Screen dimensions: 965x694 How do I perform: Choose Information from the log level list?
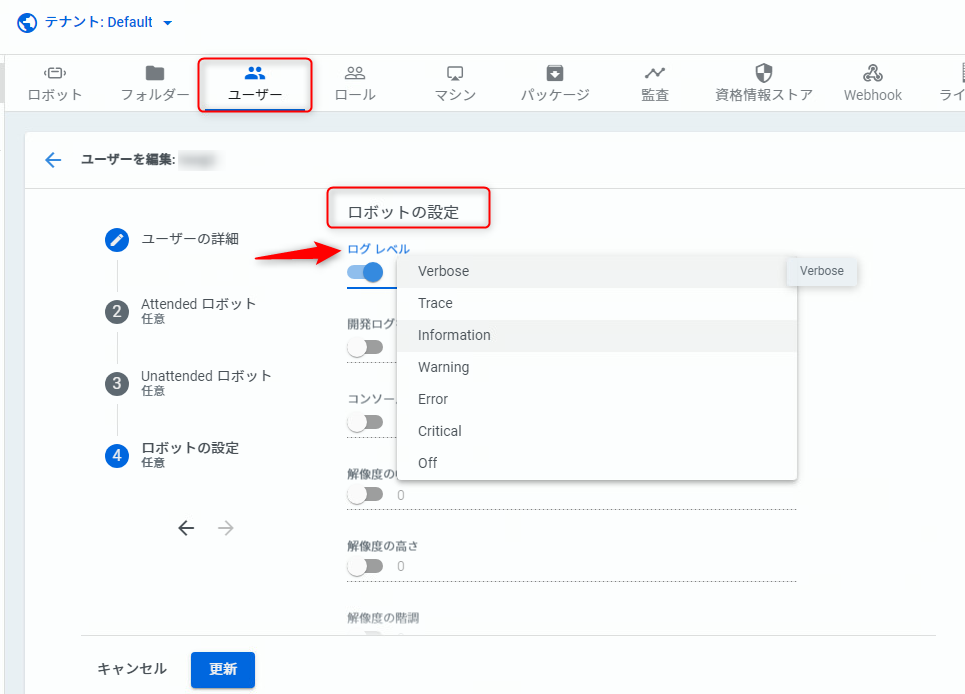coord(597,335)
